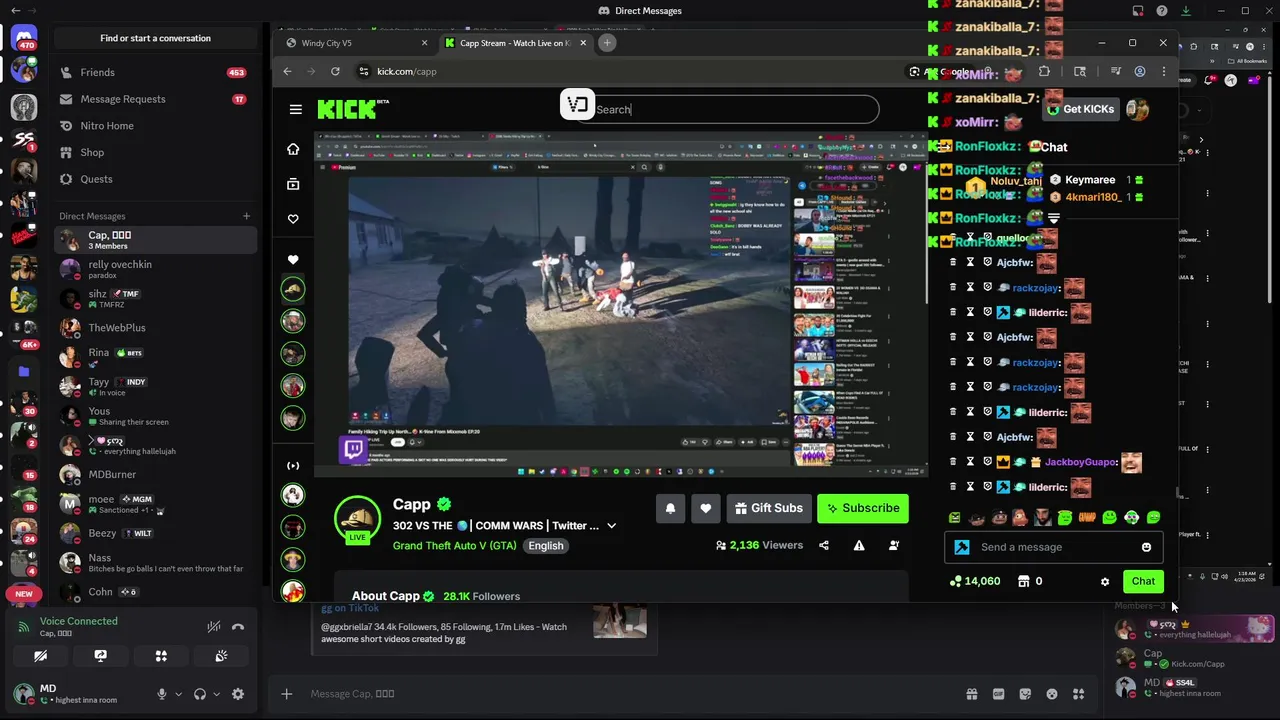This screenshot has height=720, width=1280.
Task: Open Discord Quests
Action: 155,179
